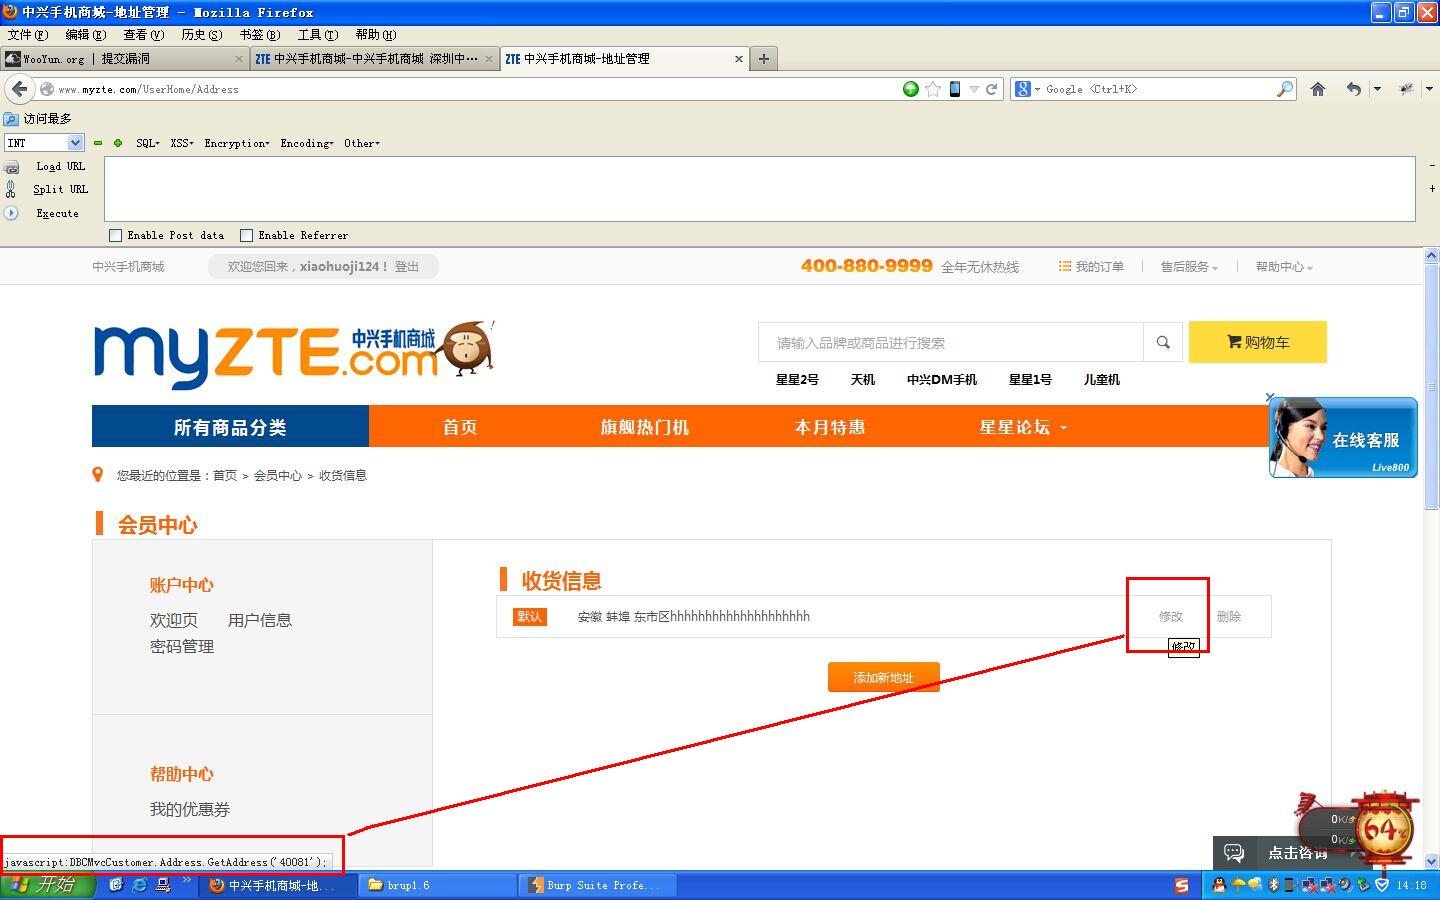Viewport: 1440px width, 900px height.
Task: Click the search magnifier in Google search box
Action: tap(1285, 89)
